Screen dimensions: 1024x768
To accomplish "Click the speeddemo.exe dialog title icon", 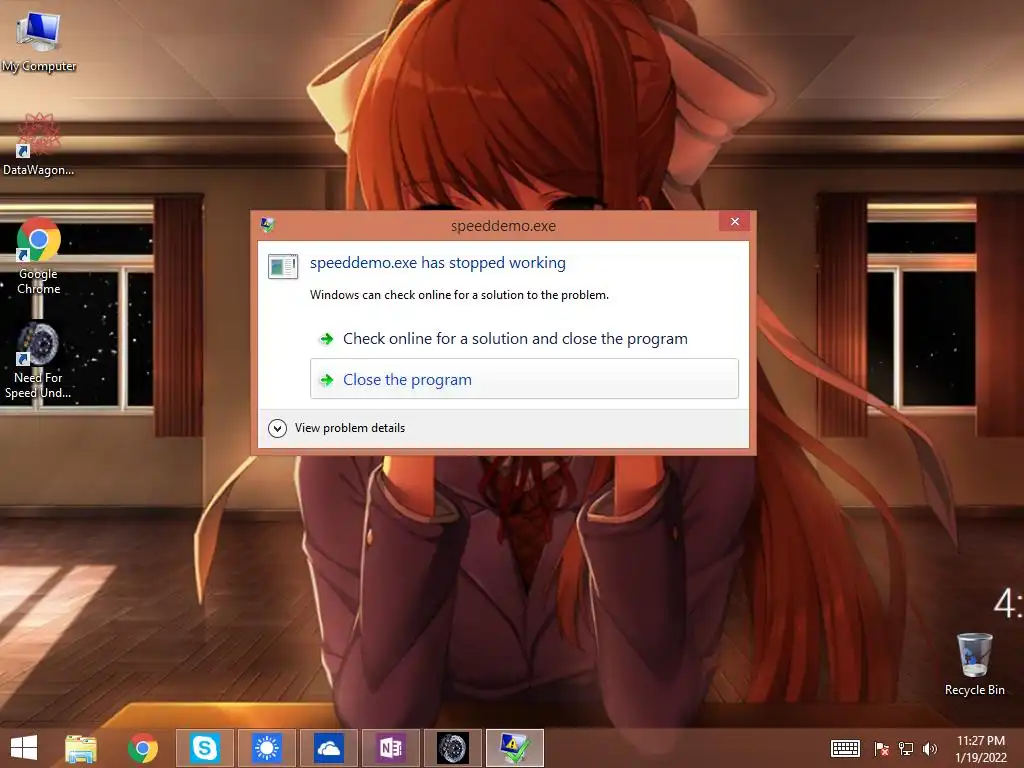I will (x=267, y=225).
